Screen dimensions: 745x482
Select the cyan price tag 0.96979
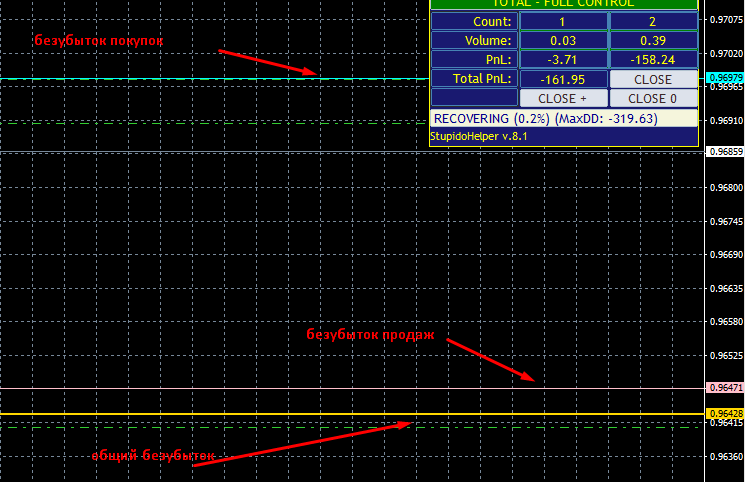pos(725,77)
